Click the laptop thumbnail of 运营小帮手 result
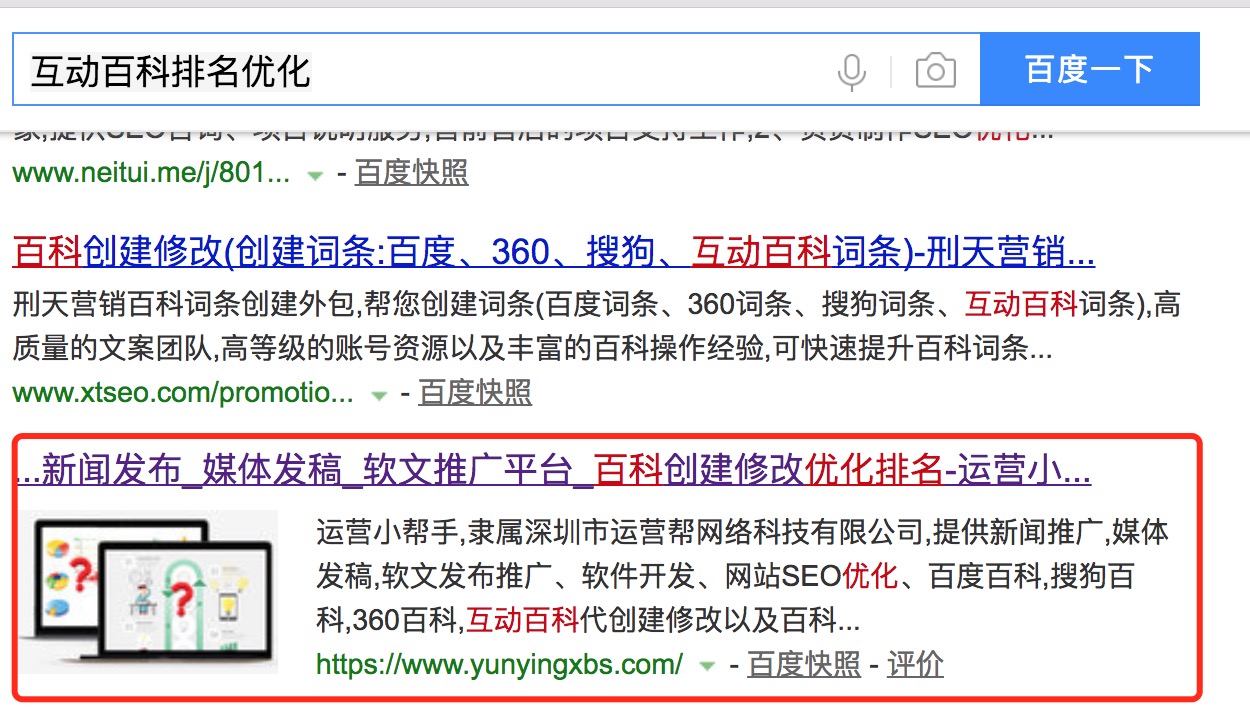The width and height of the screenshot is (1250, 712). click(147, 591)
